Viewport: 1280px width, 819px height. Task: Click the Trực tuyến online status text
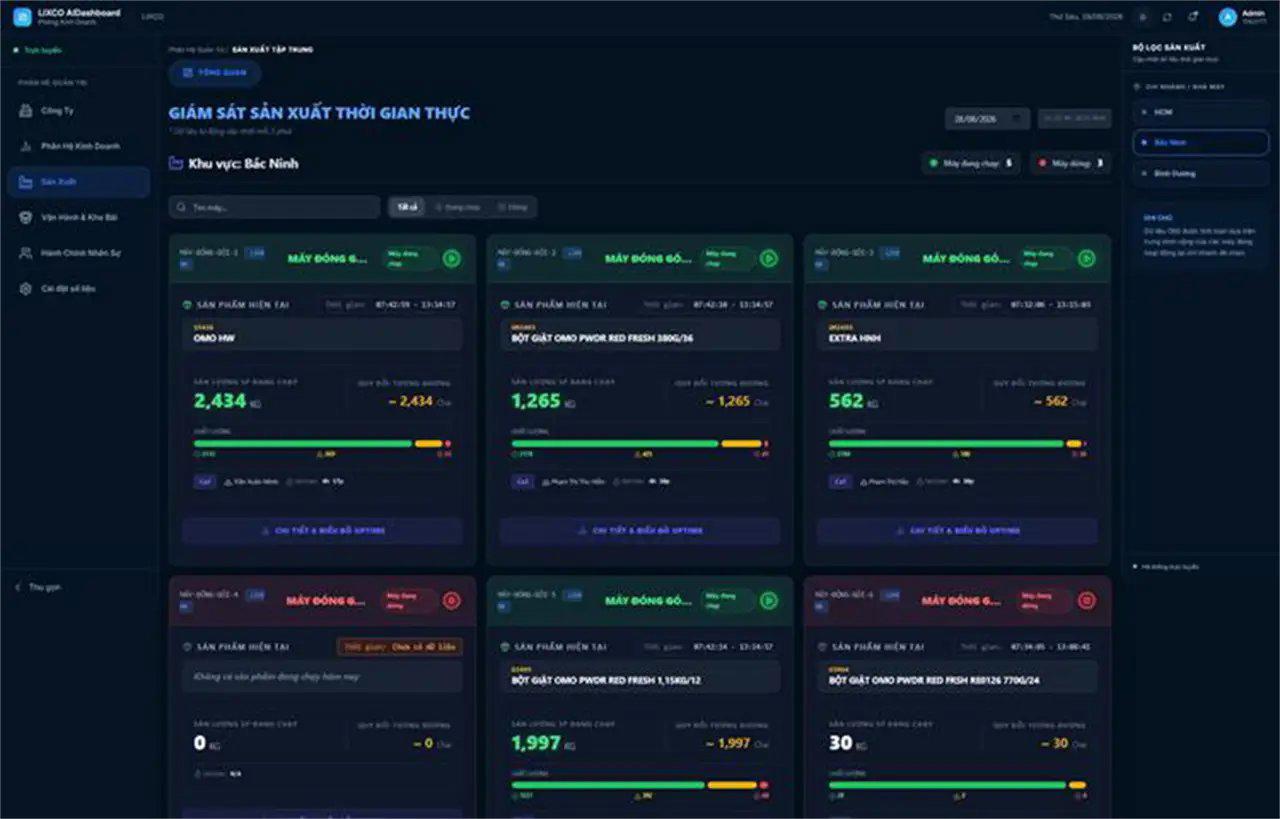pyautogui.click(x=43, y=50)
